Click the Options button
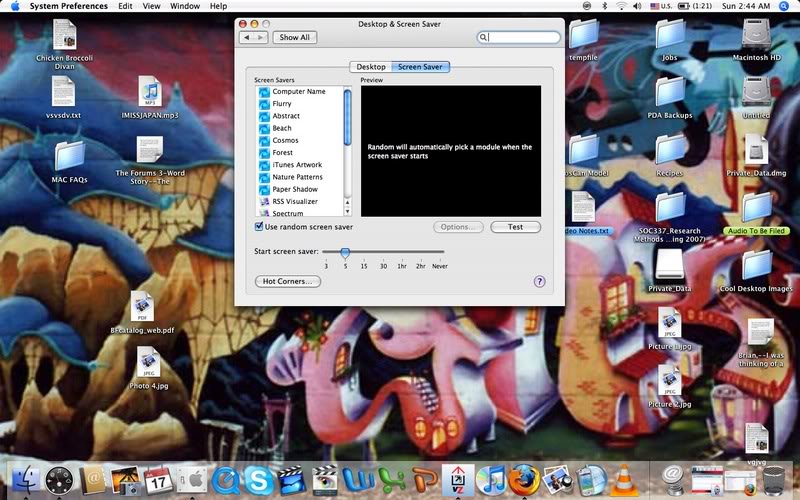 pos(458,227)
